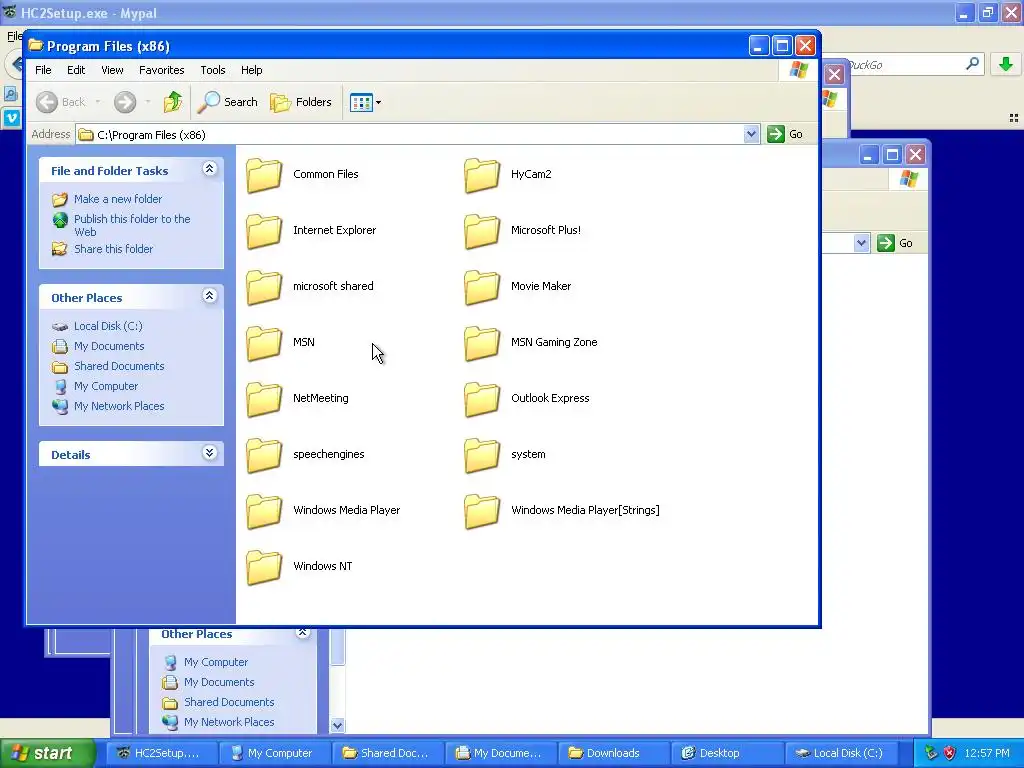Open the View menu
The width and height of the screenshot is (1024, 768).
[112, 70]
